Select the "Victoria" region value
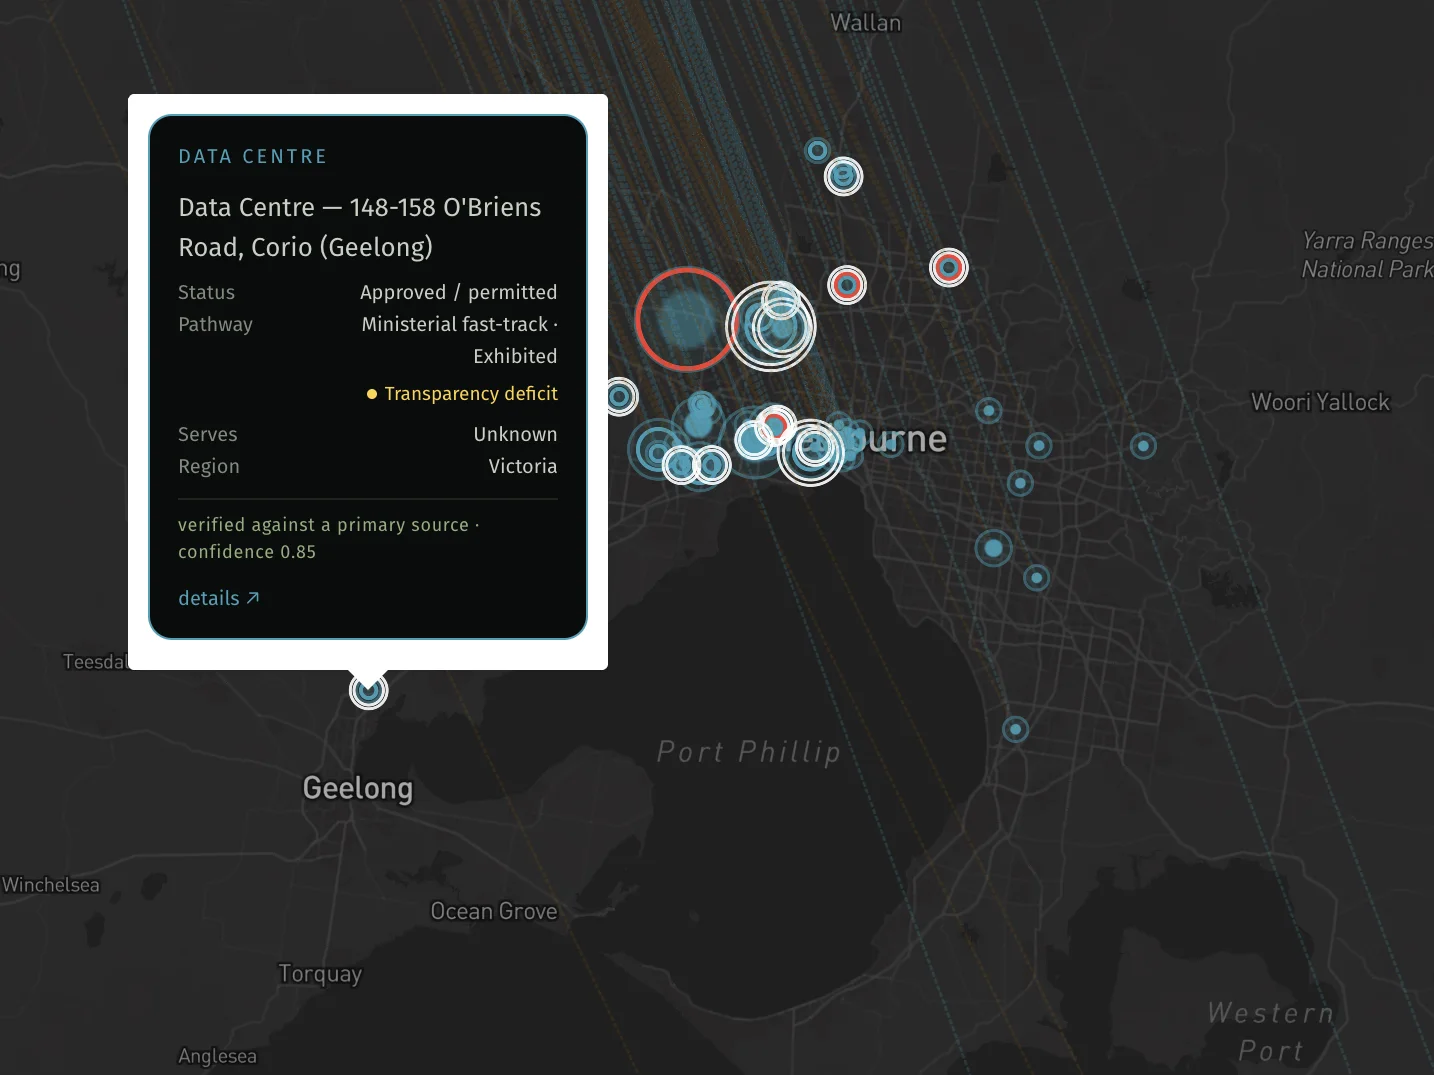The width and height of the screenshot is (1434, 1075). click(x=523, y=466)
